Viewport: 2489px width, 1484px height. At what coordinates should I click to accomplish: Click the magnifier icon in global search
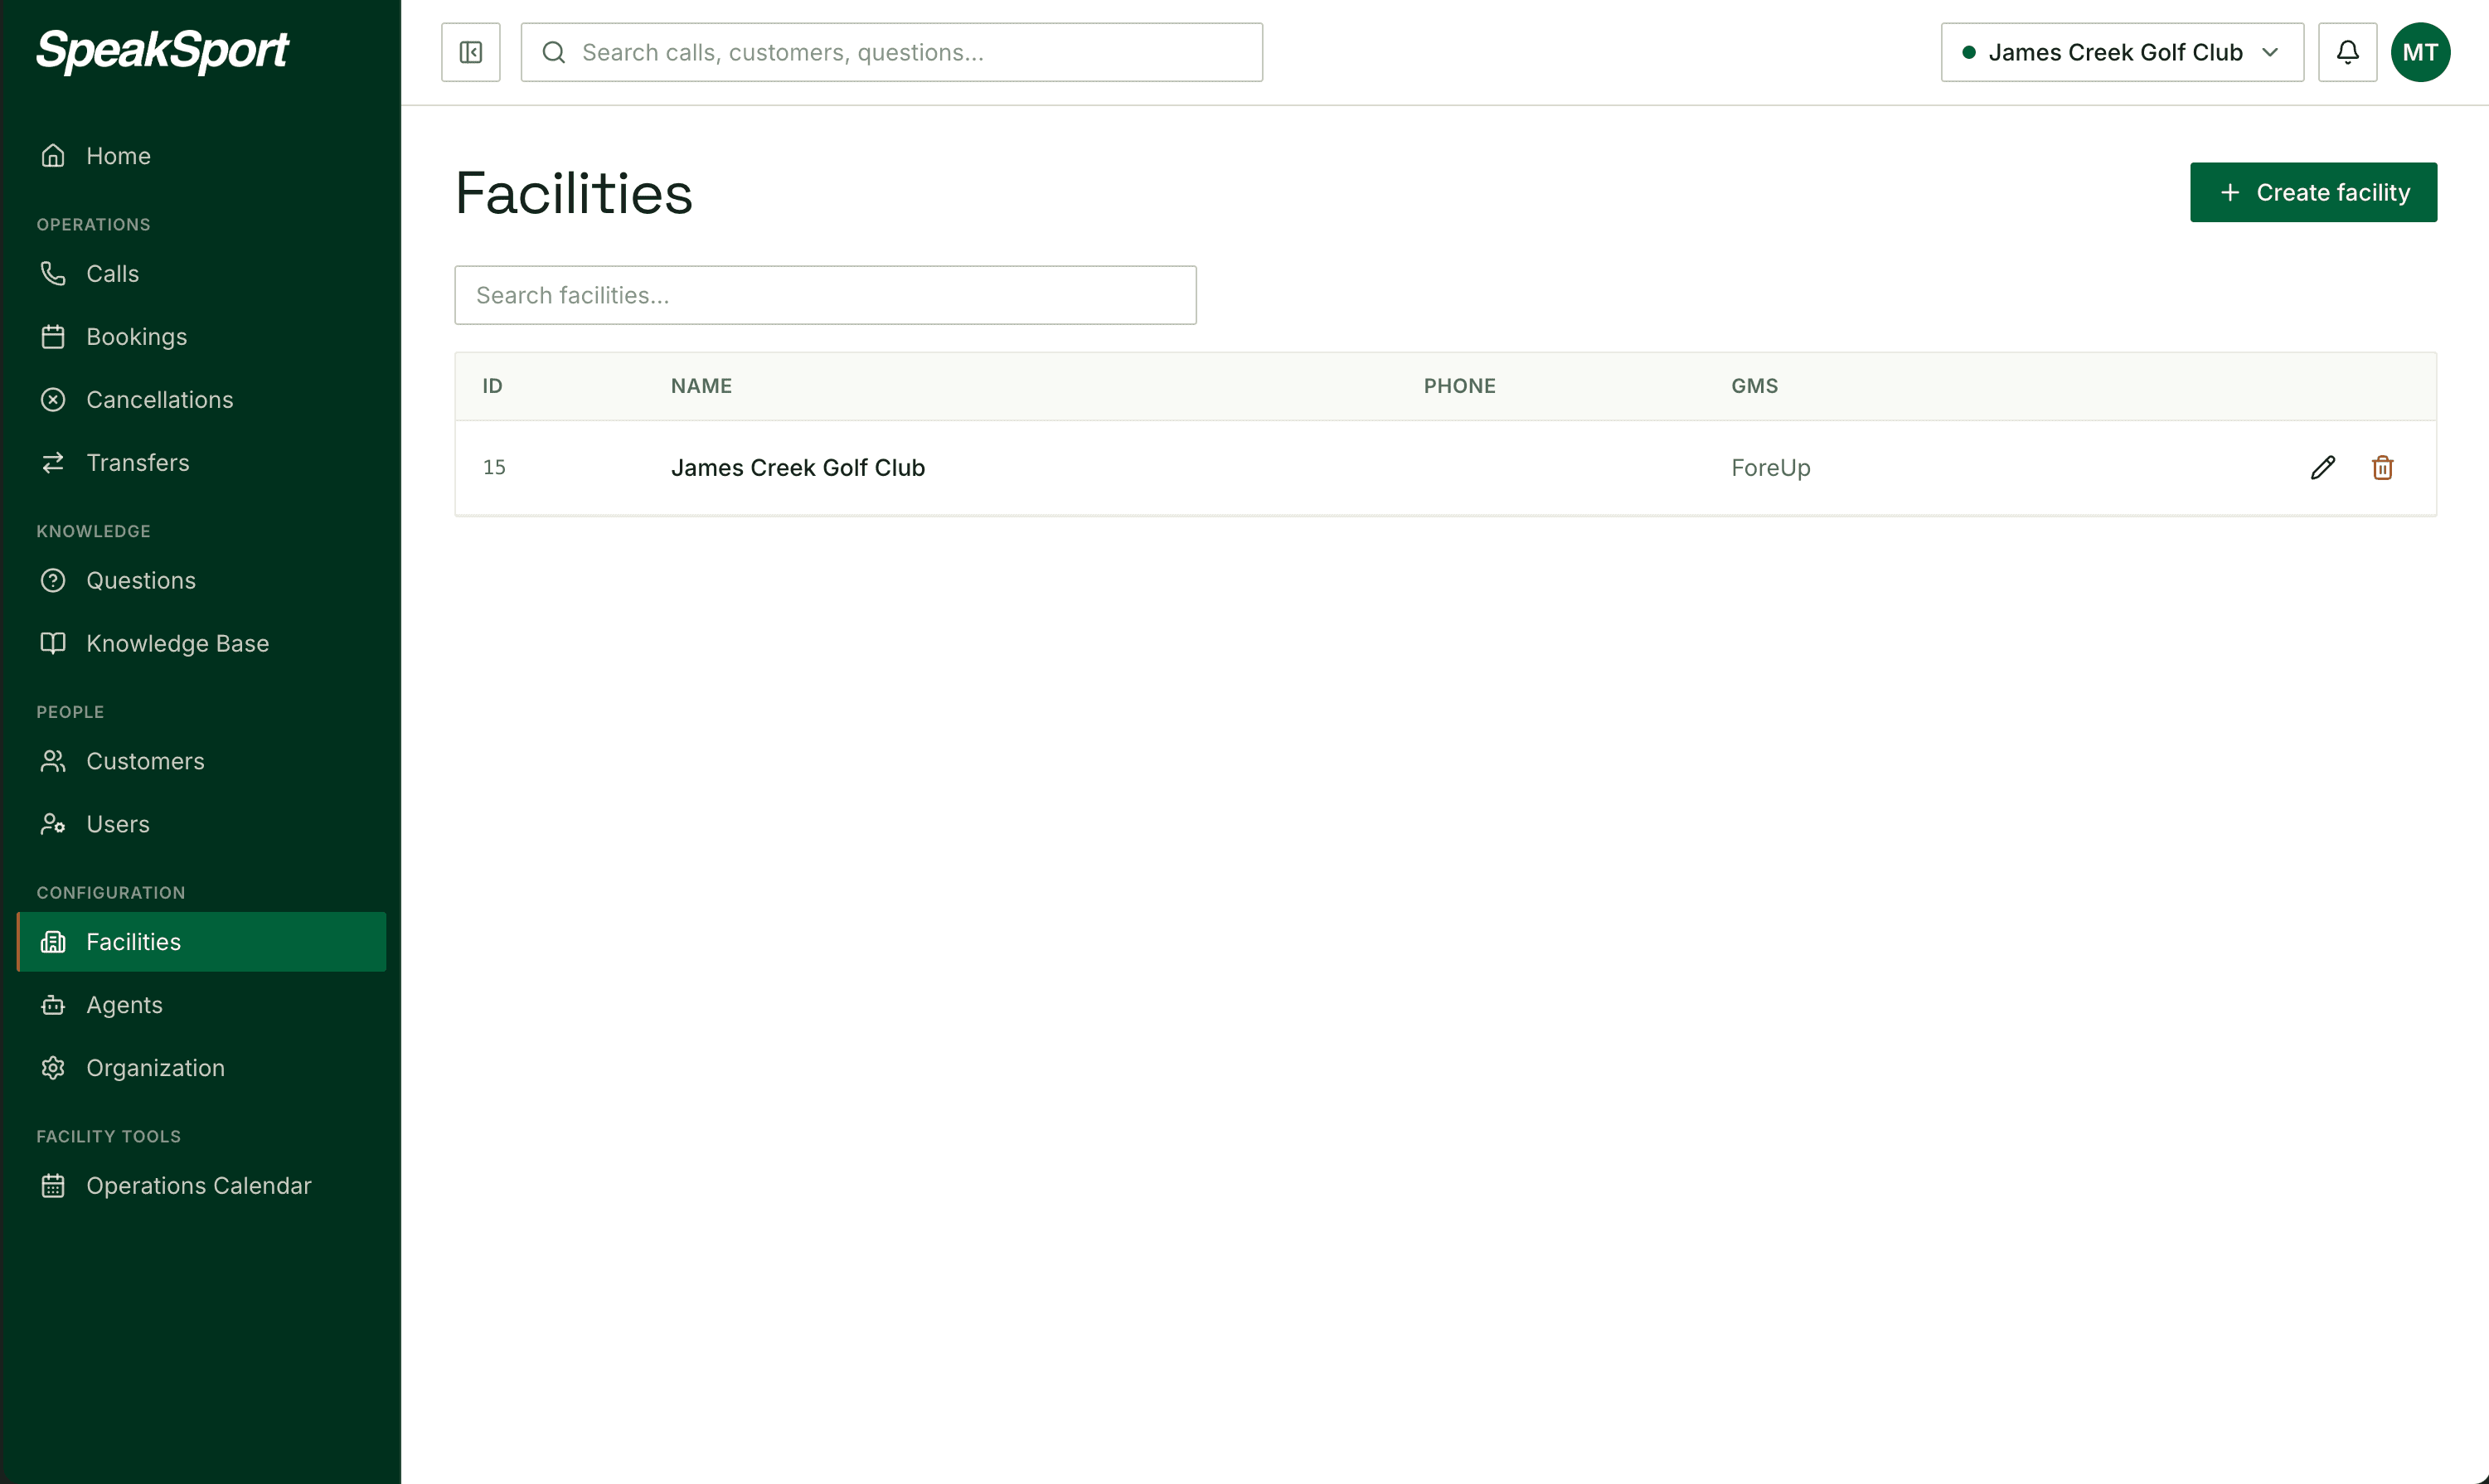(554, 52)
